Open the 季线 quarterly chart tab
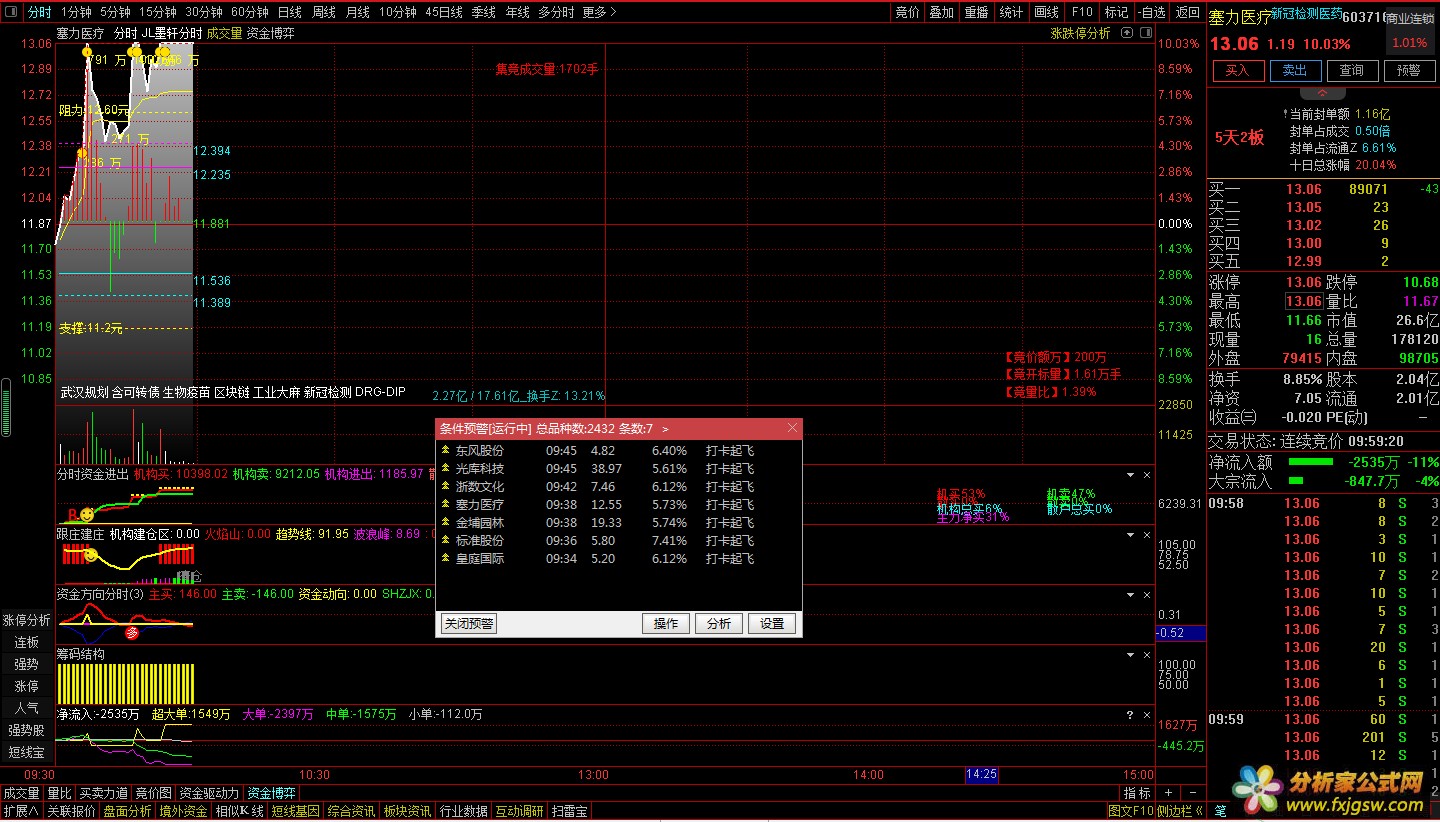Screen dimensions: 1440x822 click(483, 12)
